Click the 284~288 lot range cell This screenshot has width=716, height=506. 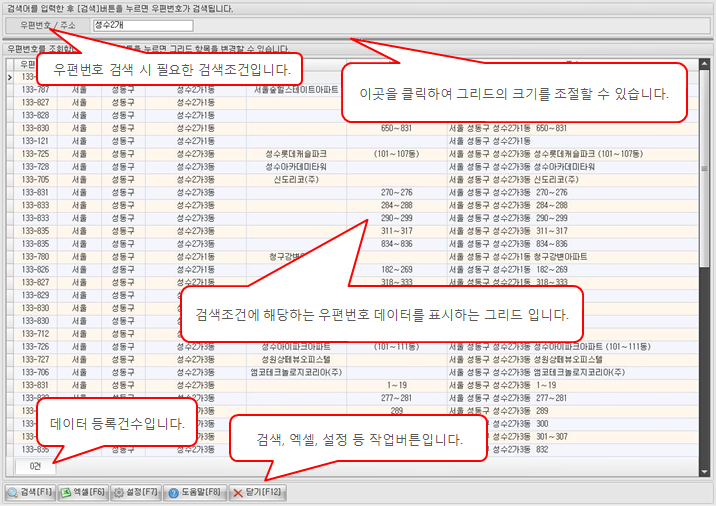(396, 205)
